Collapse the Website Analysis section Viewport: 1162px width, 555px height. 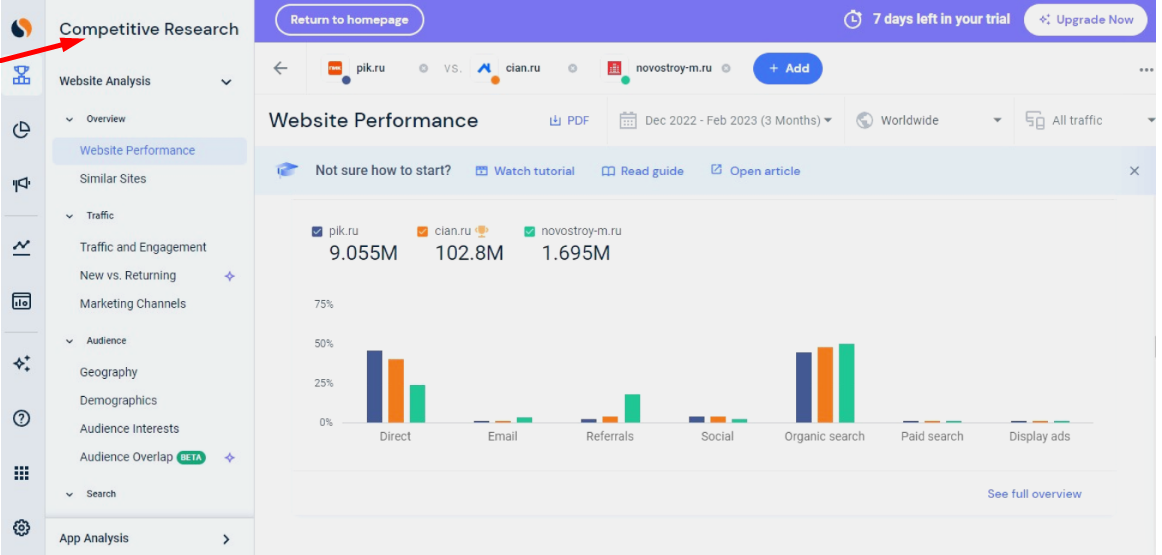(x=226, y=82)
